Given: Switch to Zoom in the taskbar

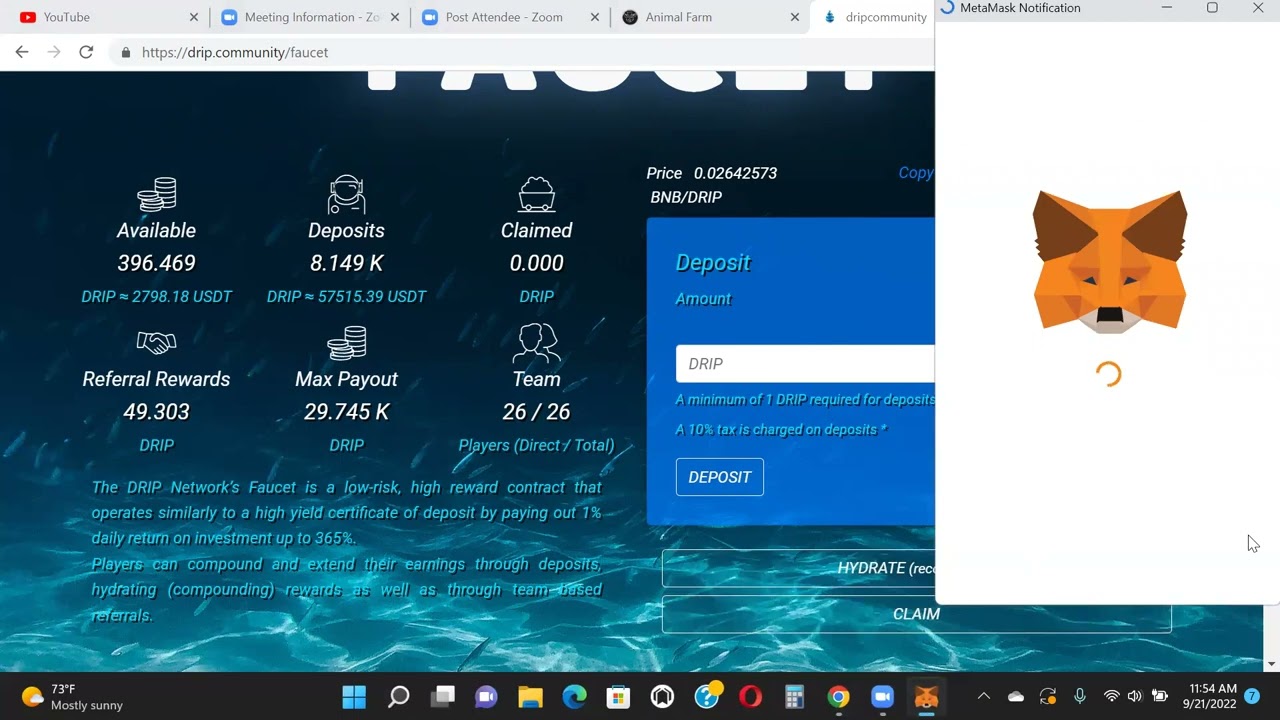Looking at the screenshot, I should point(882,696).
